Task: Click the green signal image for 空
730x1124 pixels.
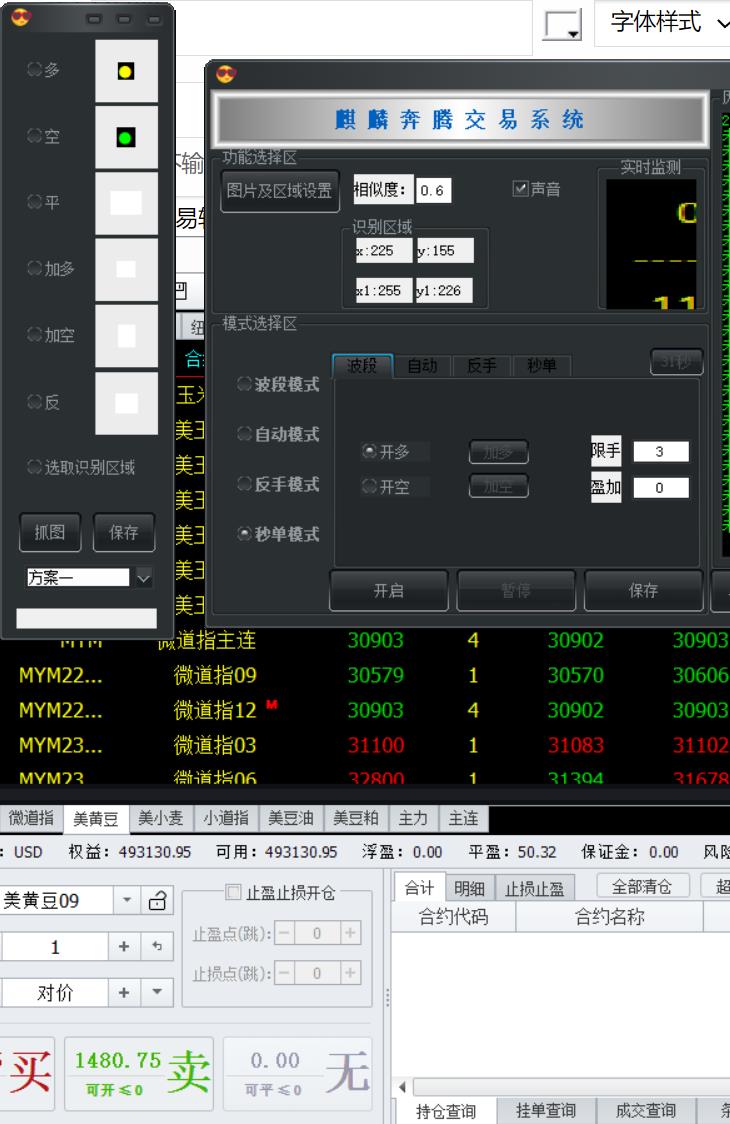Action: 126,138
